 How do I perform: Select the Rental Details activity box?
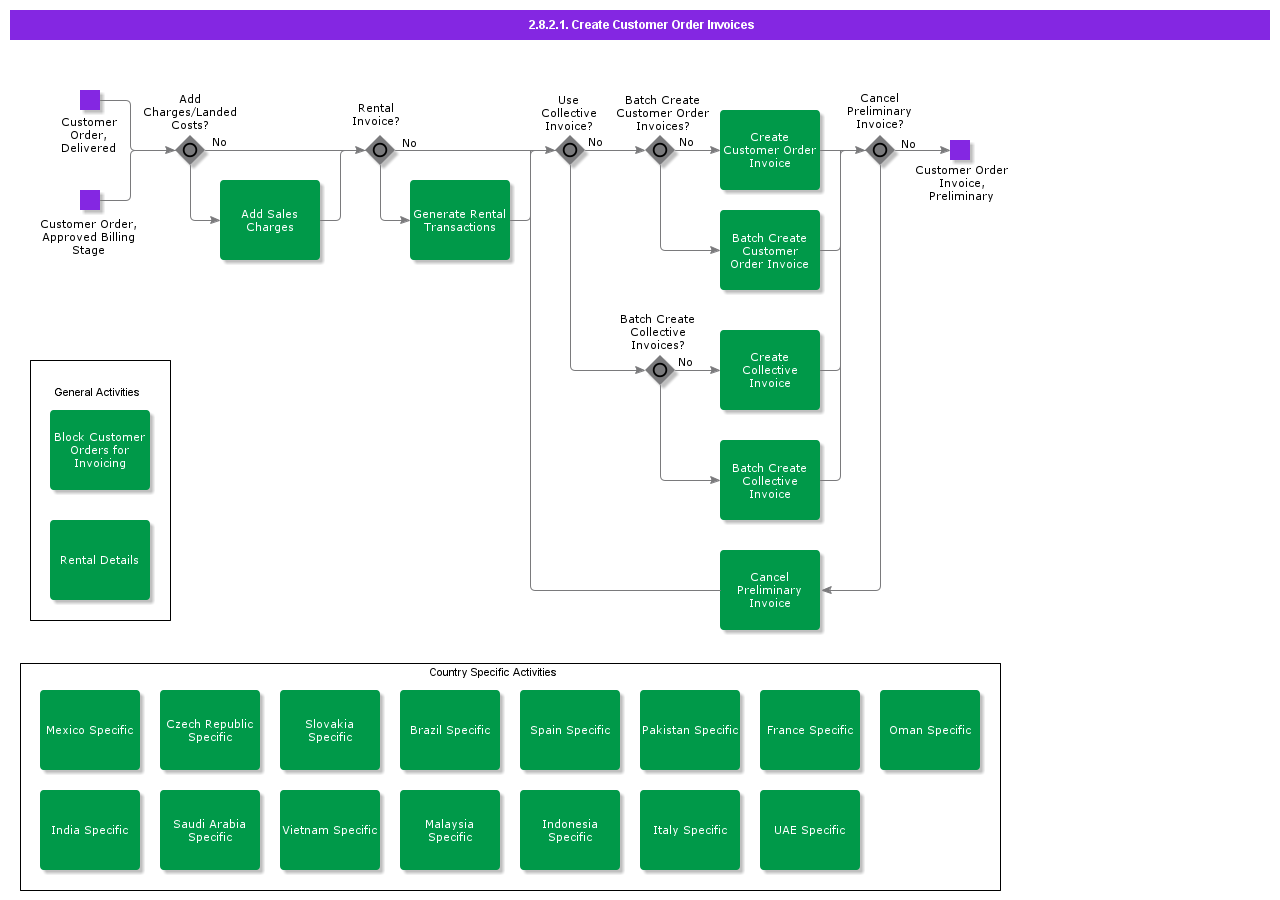coord(100,560)
